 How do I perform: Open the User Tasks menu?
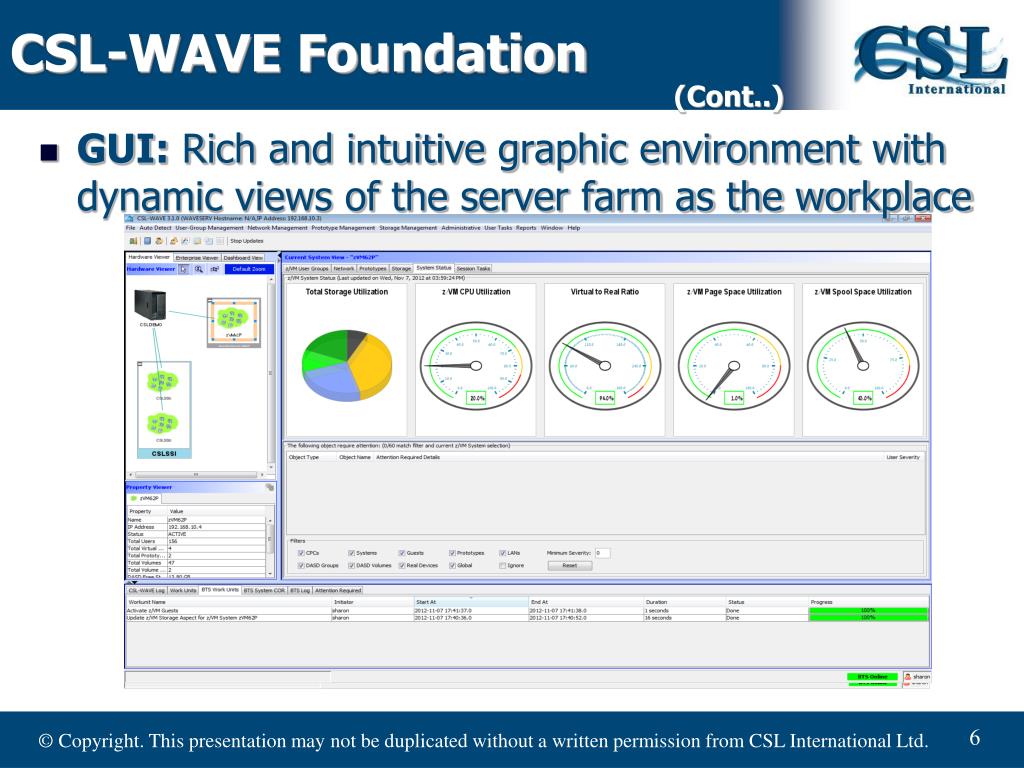pyautogui.click(x=498, y=228)
